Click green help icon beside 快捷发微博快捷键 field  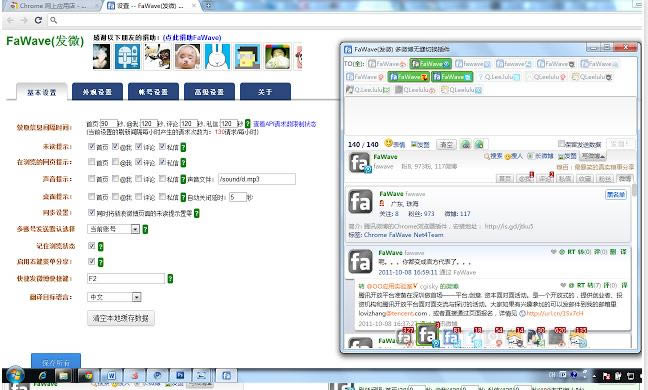(170, 279)
